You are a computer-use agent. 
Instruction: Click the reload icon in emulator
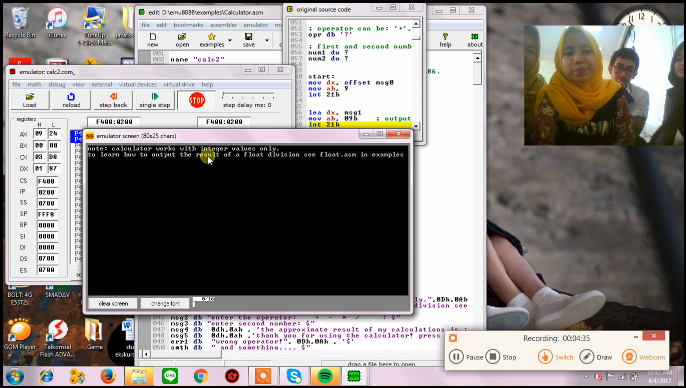(71, 100)
